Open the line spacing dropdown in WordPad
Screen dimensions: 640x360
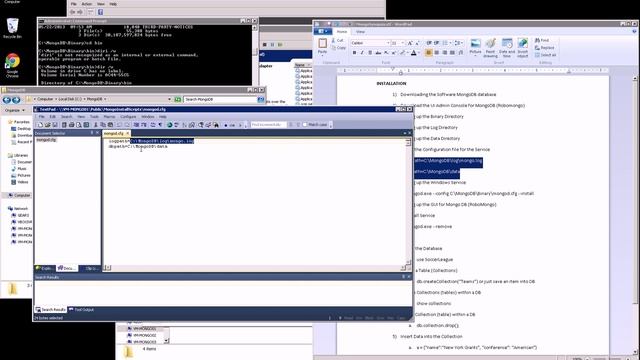tap(462, 43)
